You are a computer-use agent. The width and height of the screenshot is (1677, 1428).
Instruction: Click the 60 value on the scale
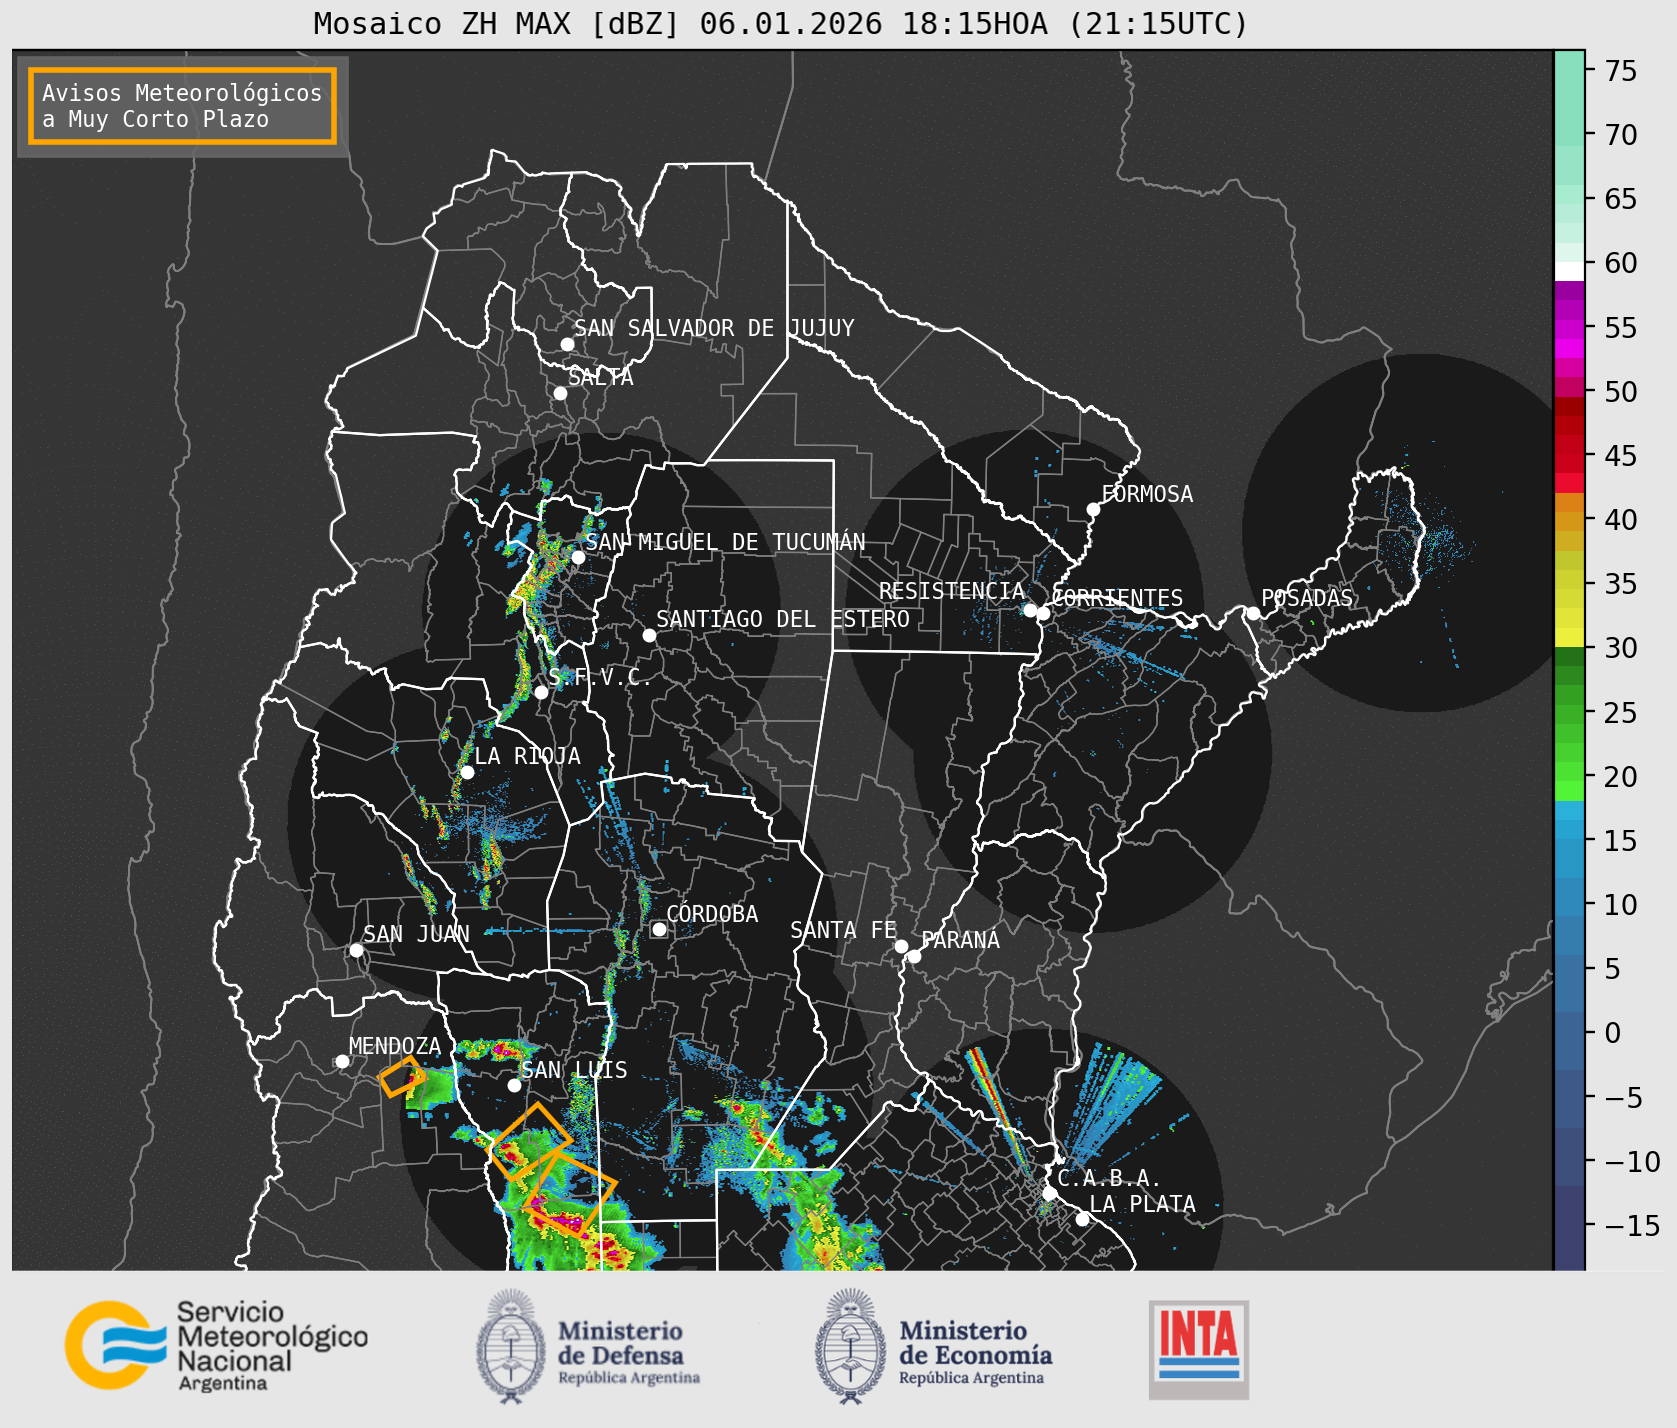tap(1621, 263)
